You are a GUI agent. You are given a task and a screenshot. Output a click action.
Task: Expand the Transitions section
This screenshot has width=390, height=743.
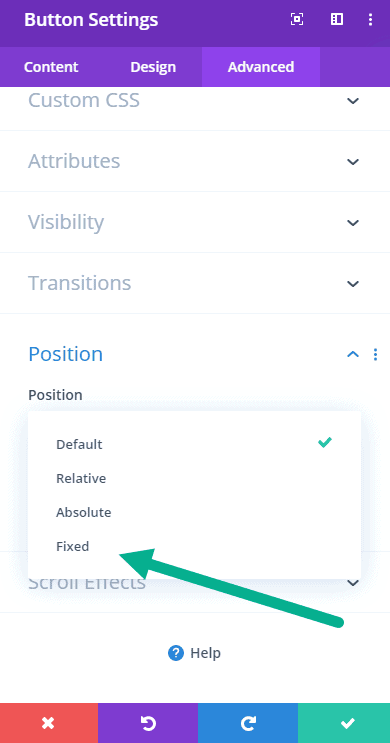pos(195,283)
